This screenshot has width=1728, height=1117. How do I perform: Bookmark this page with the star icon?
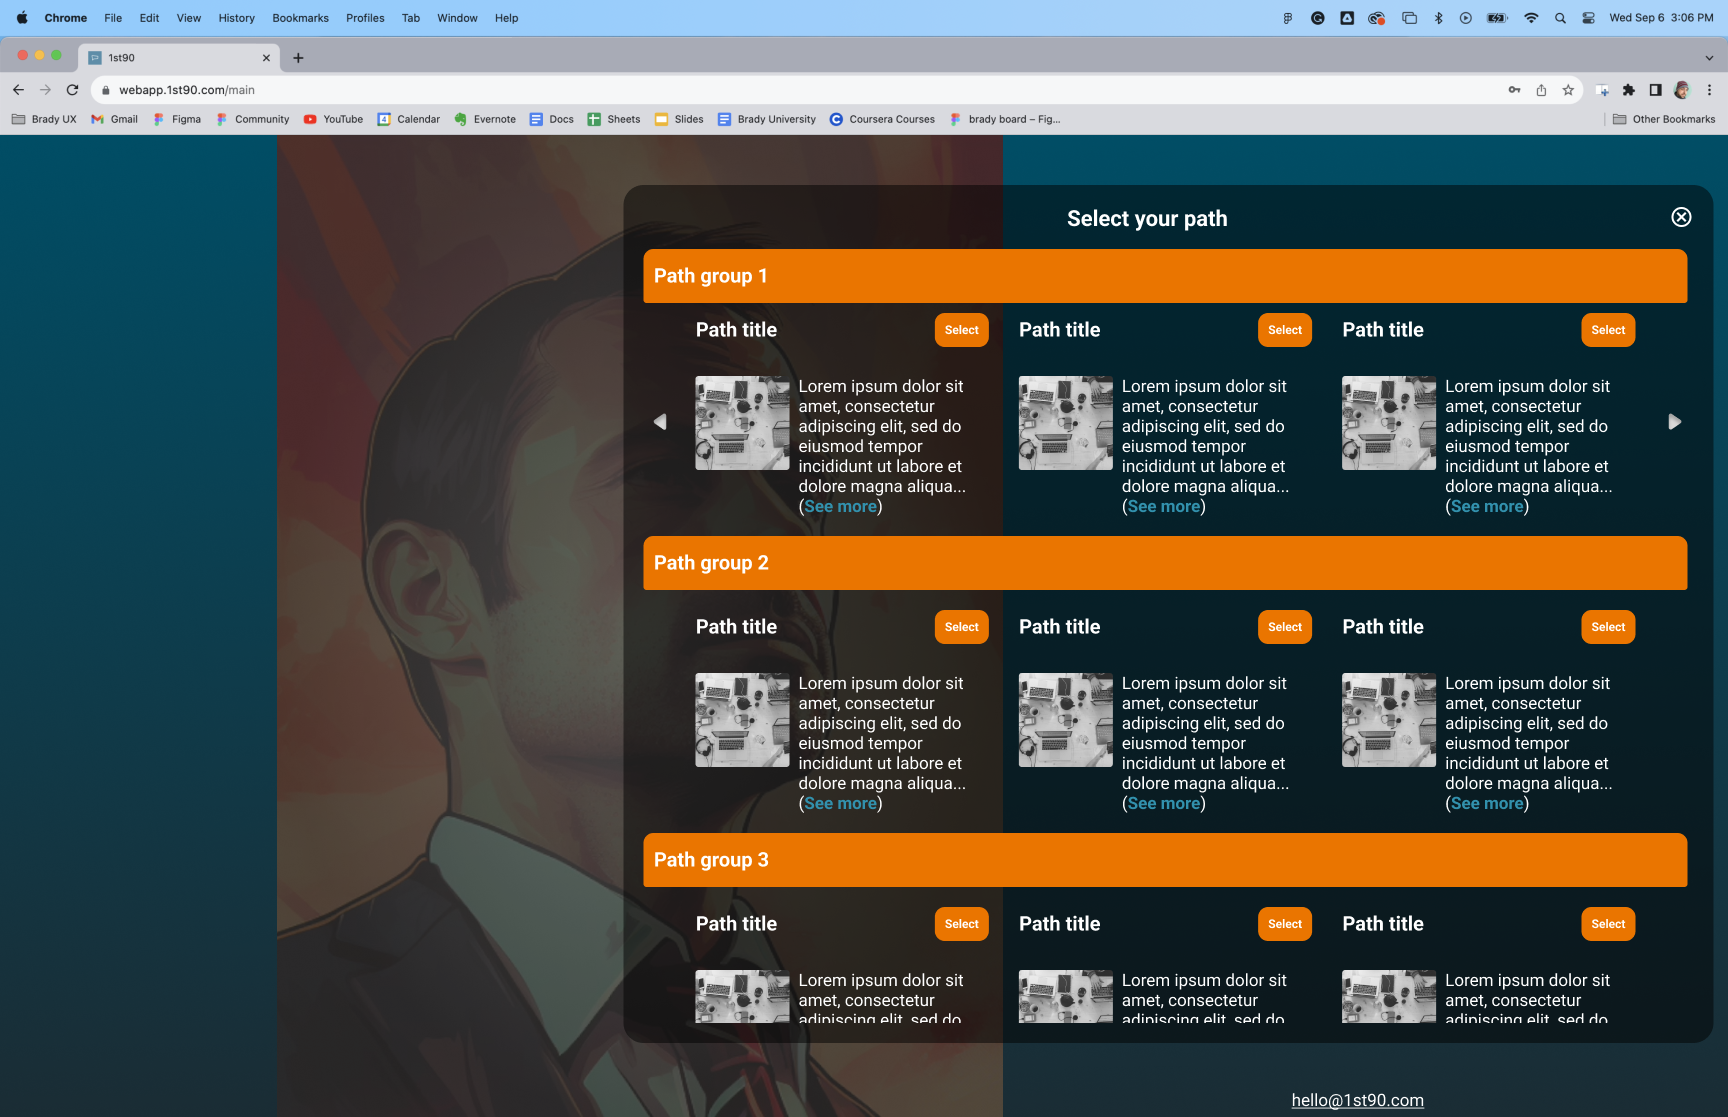click(1568, 90)
